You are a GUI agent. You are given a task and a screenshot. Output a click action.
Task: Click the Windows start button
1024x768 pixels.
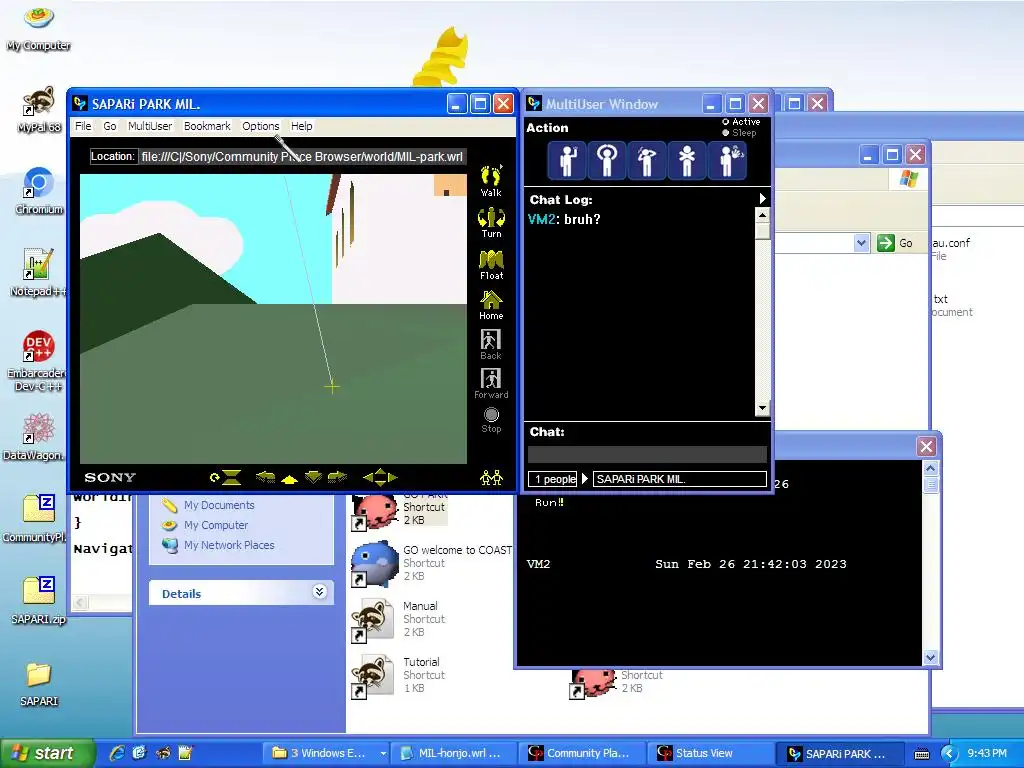(46, 753)
